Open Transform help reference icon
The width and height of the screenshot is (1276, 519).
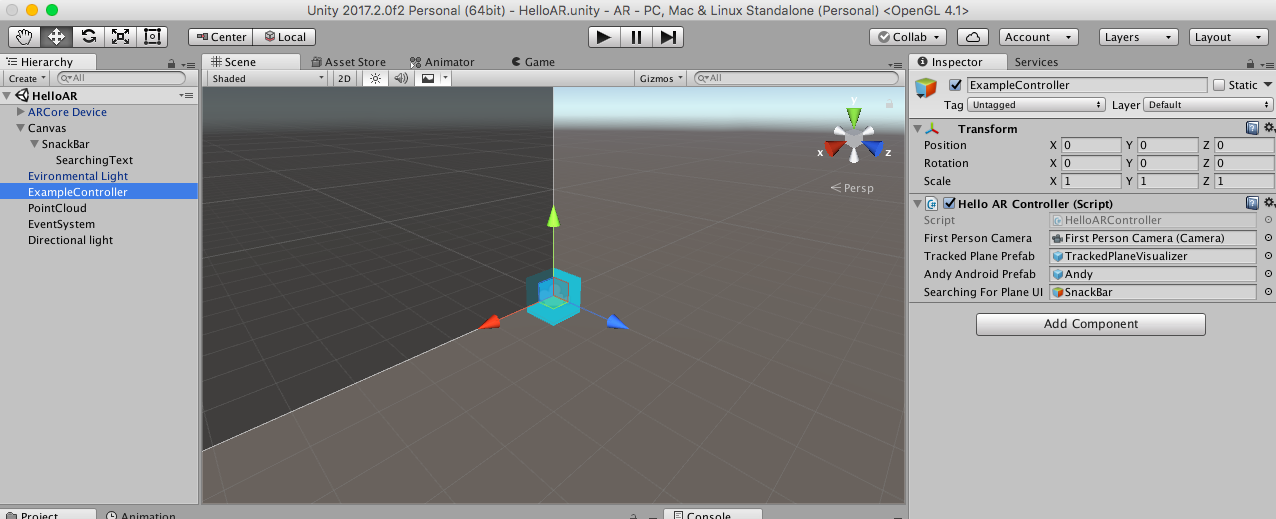[x=1252, y=128]
